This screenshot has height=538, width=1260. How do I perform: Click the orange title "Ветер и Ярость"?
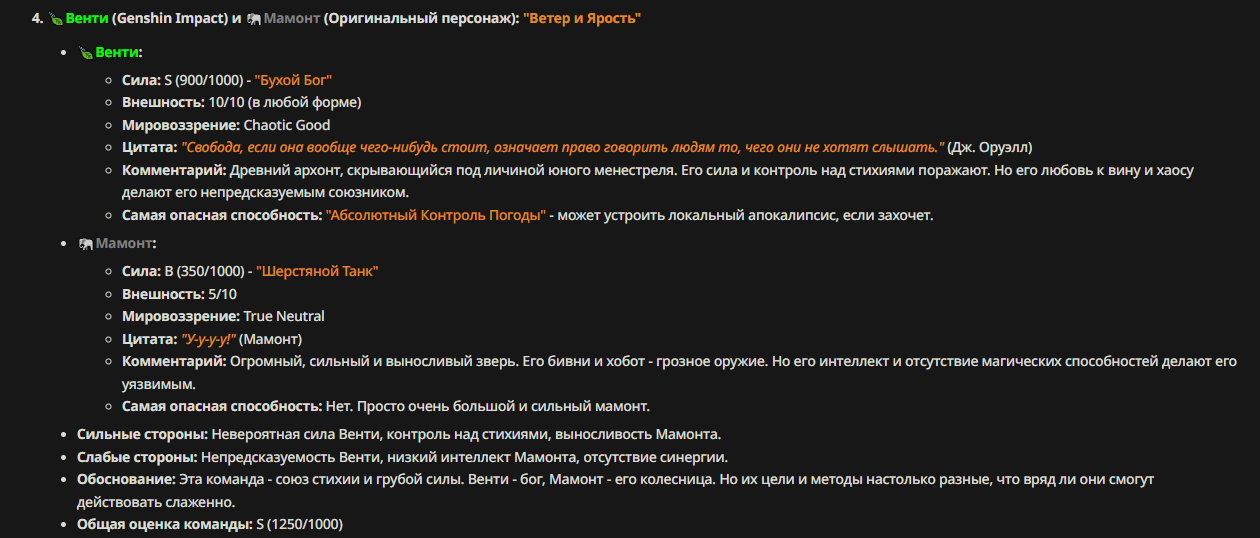(x=581, y=19)
